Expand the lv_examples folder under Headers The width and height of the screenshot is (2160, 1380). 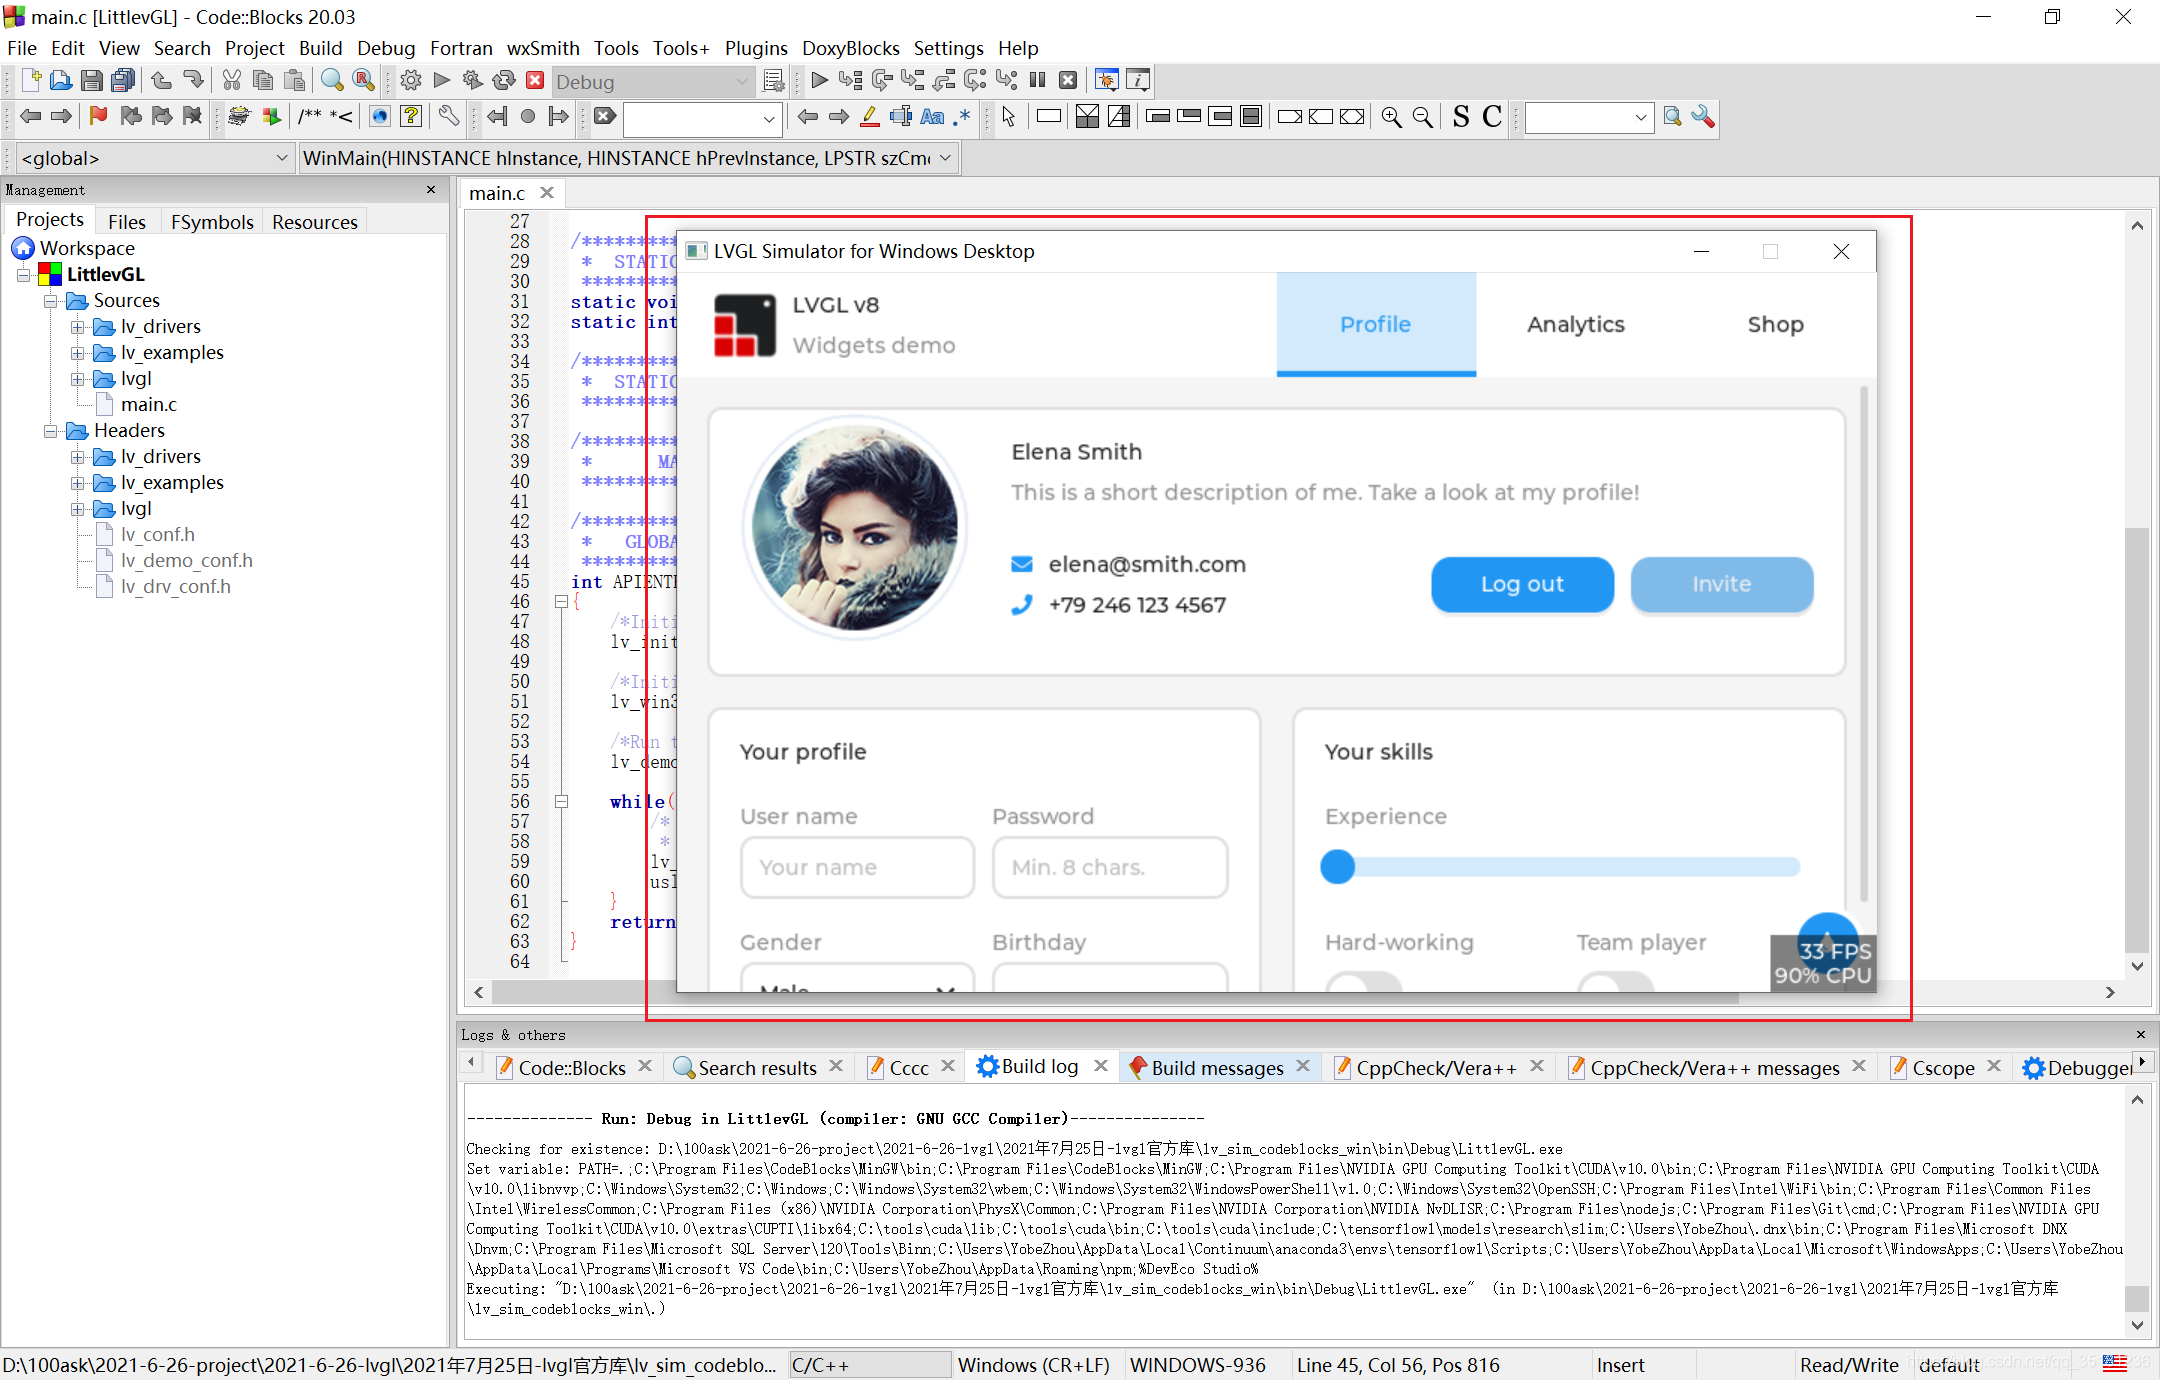coord(77,483)
